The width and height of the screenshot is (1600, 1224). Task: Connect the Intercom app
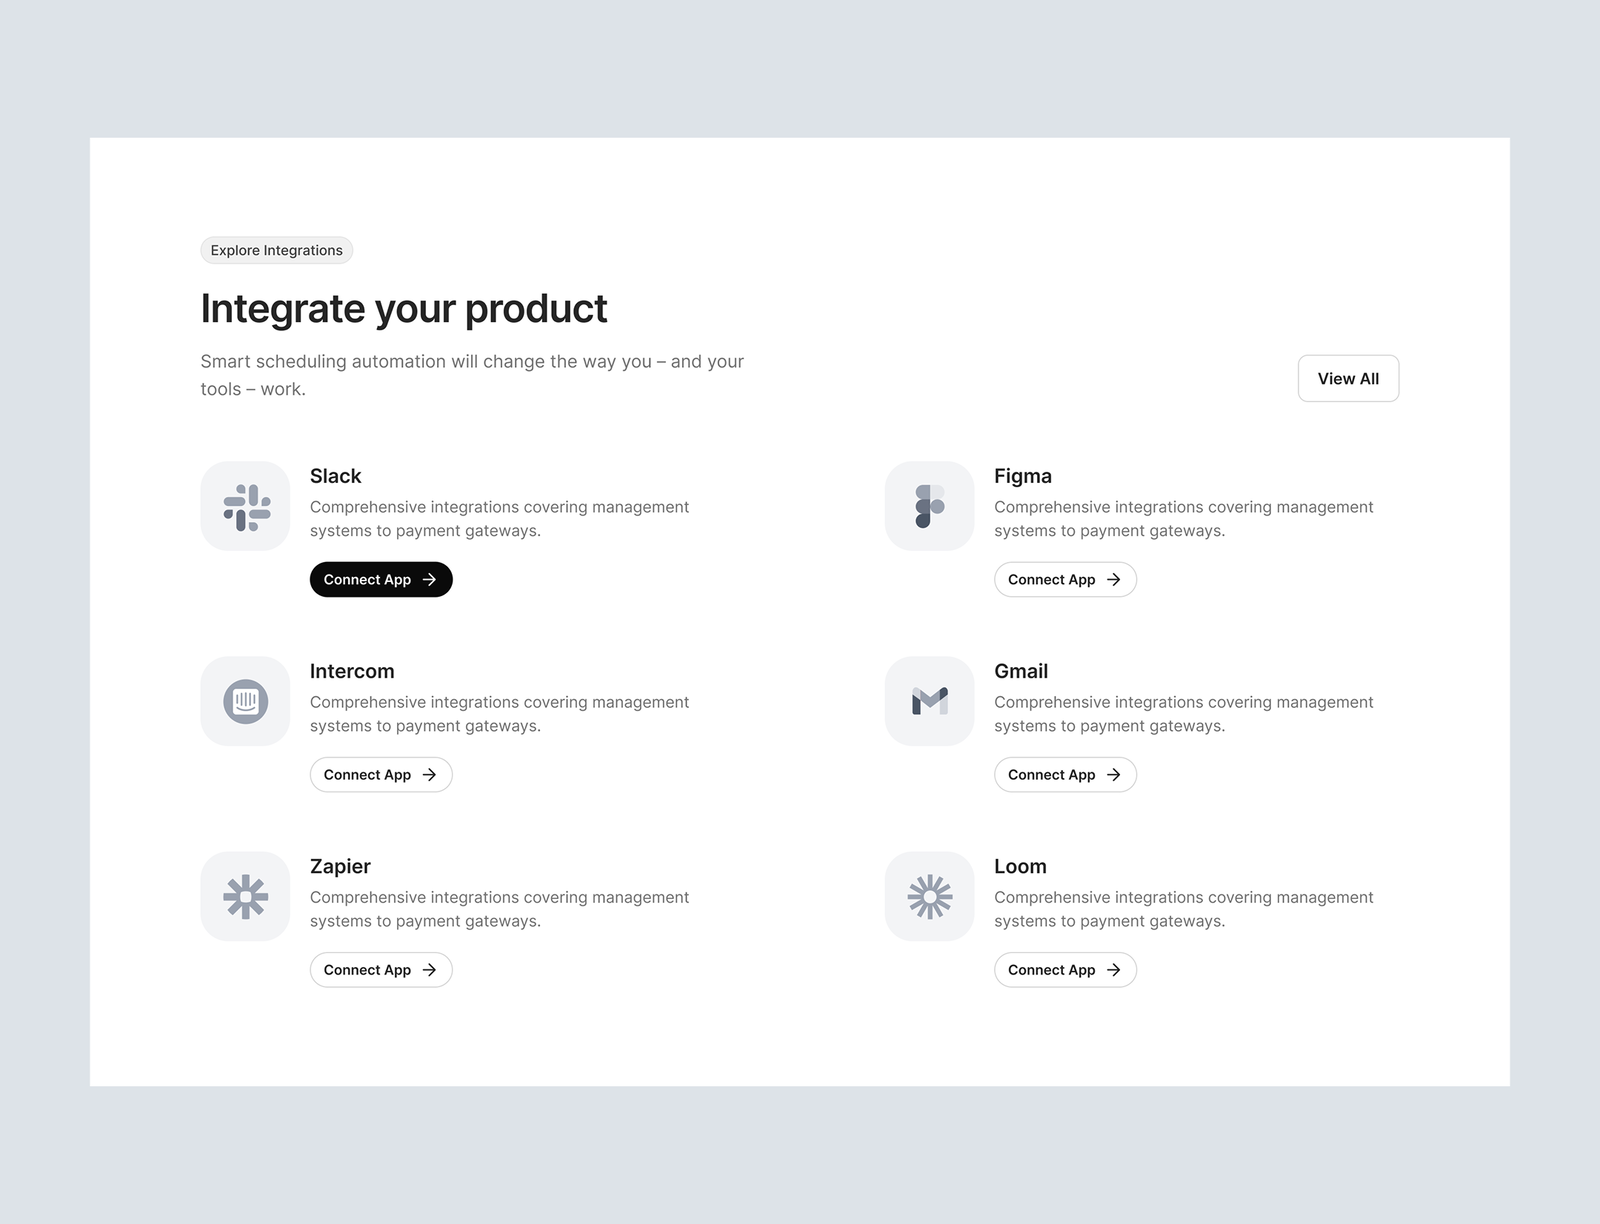click(x=380, y=775)
